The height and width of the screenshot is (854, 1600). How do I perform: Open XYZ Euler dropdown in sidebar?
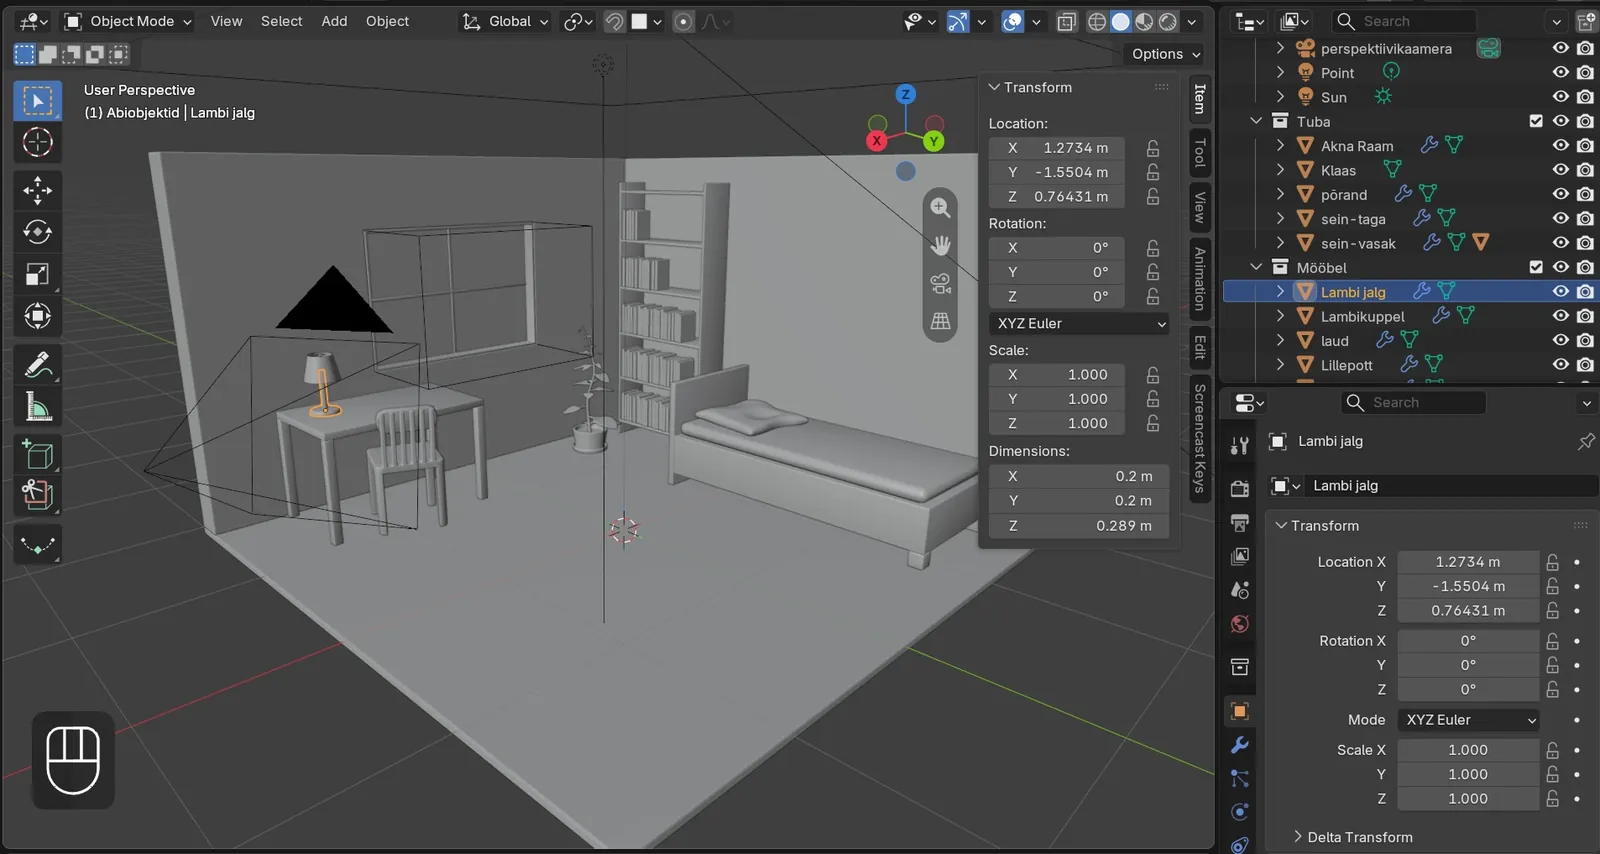(1080, 324)
